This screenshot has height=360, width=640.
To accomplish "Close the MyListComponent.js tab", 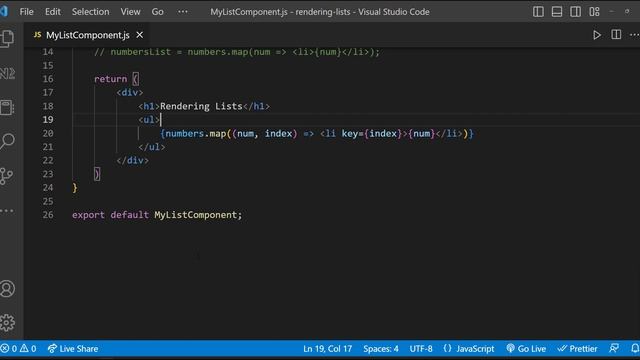I will pos(140,35).
